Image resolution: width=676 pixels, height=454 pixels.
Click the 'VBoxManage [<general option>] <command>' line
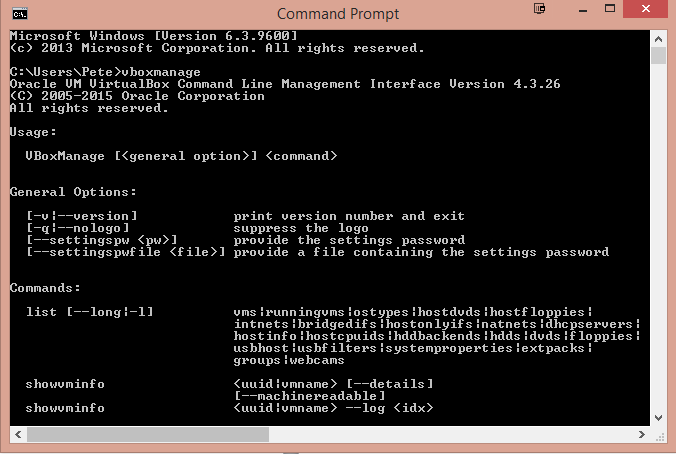[x=181, y=156]
